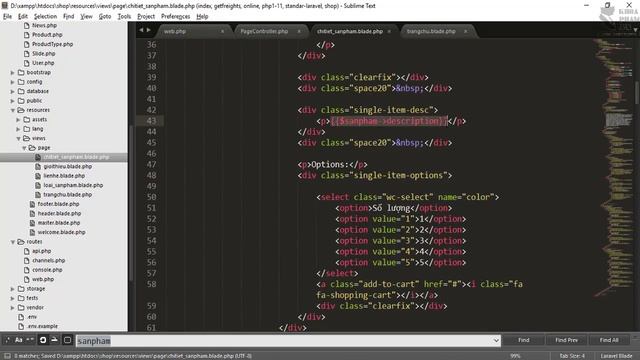Click header.blade.php file icon
Image resolution: width=640 pixels, height=360 pixels.
click(x=32, y=213)
